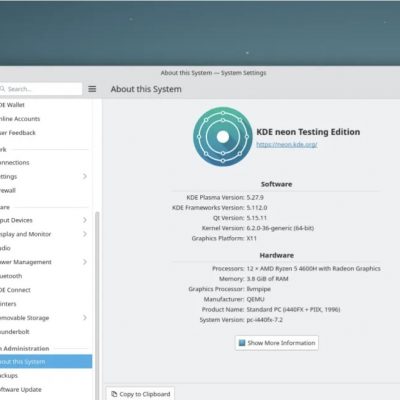Open Bluetooth settings

point(46,276)
